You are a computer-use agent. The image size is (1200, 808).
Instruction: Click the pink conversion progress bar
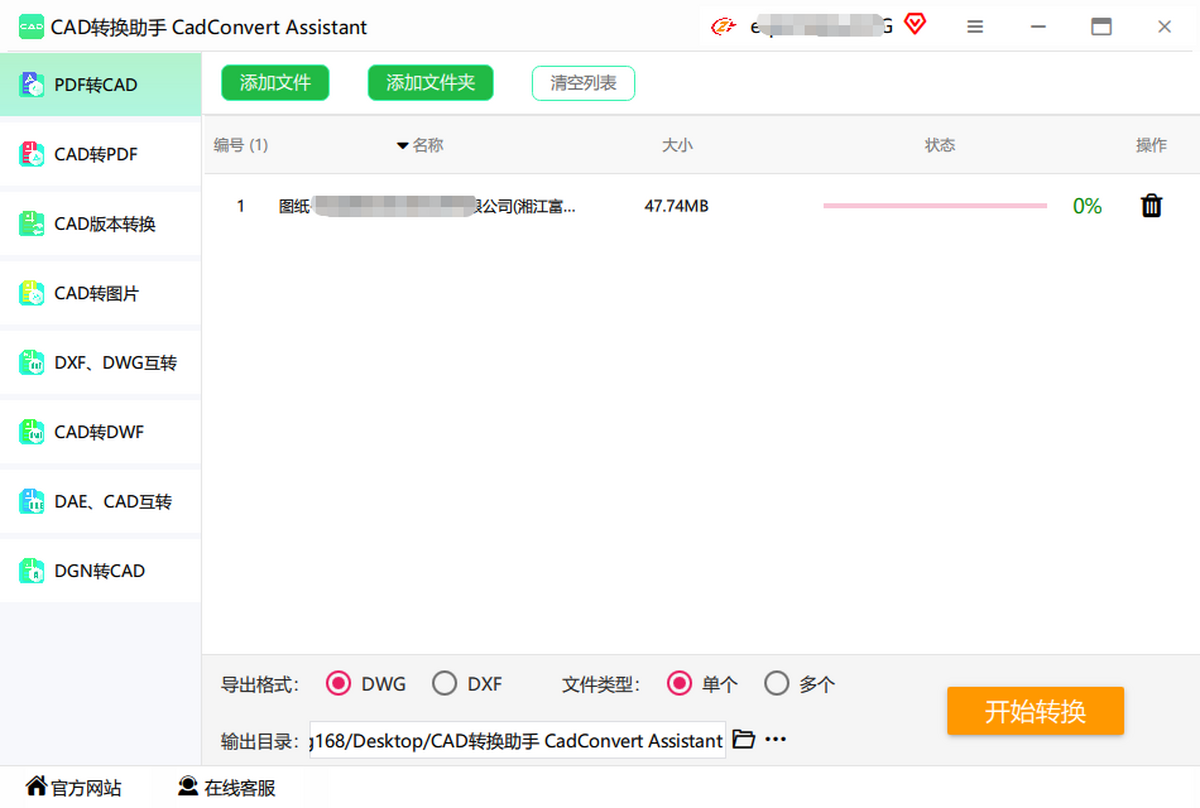tap(934, 206)
